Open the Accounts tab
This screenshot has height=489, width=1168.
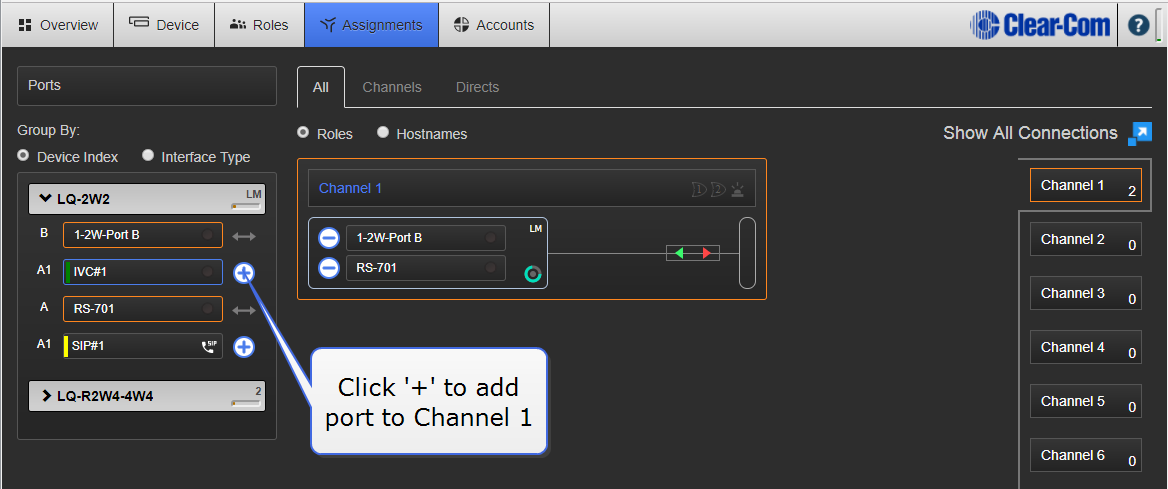pyautogui.click(x=494, y=25)
